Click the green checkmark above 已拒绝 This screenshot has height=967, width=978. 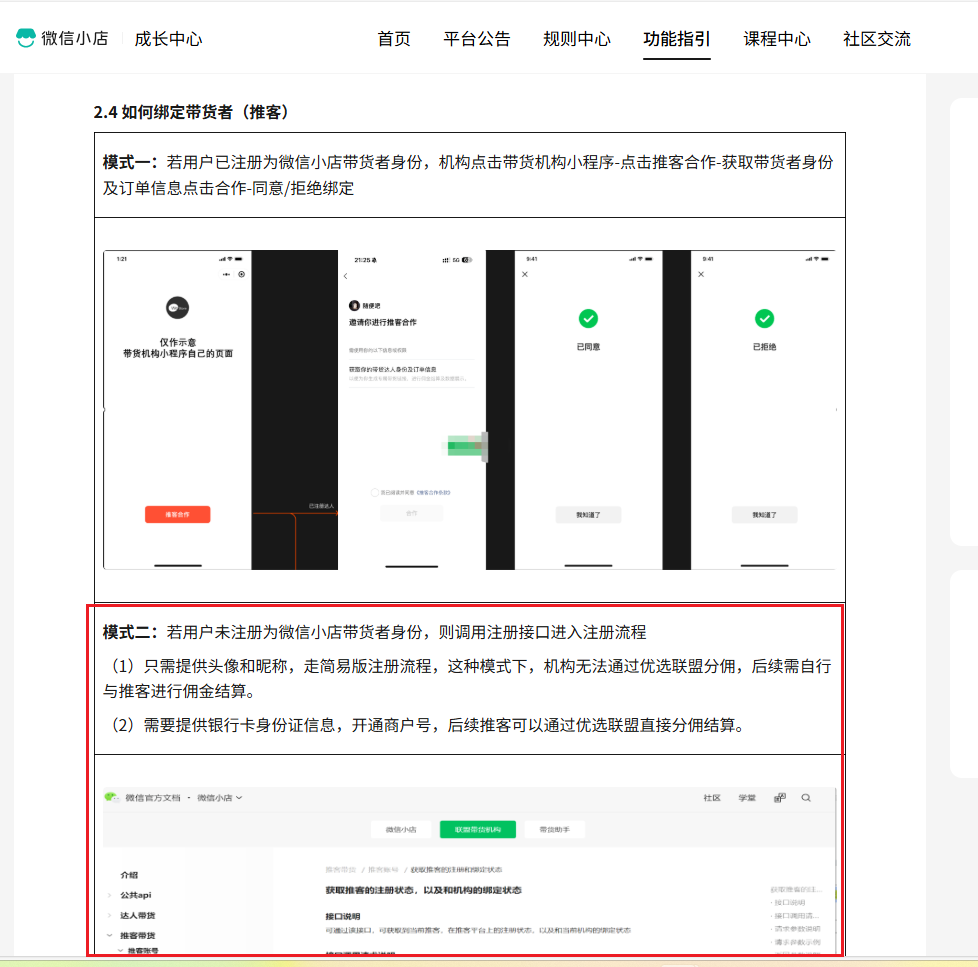(765, 319)
